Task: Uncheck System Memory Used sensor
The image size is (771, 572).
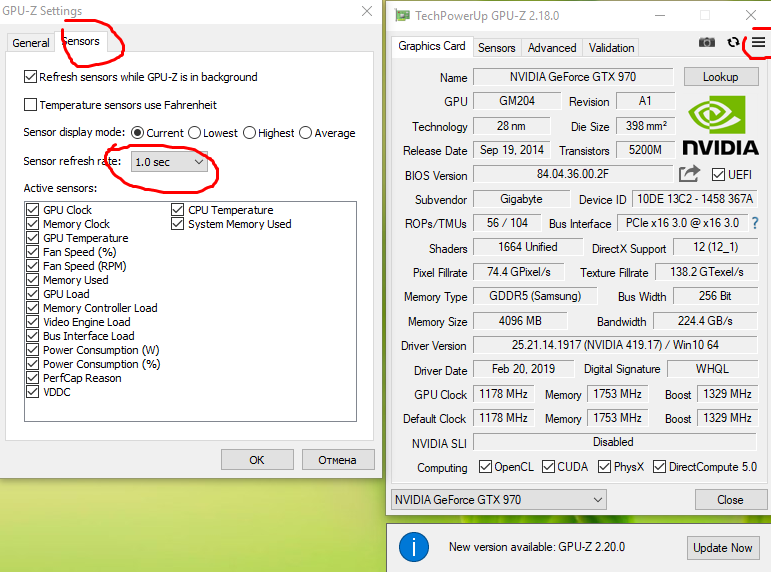Action: (178, 224)
